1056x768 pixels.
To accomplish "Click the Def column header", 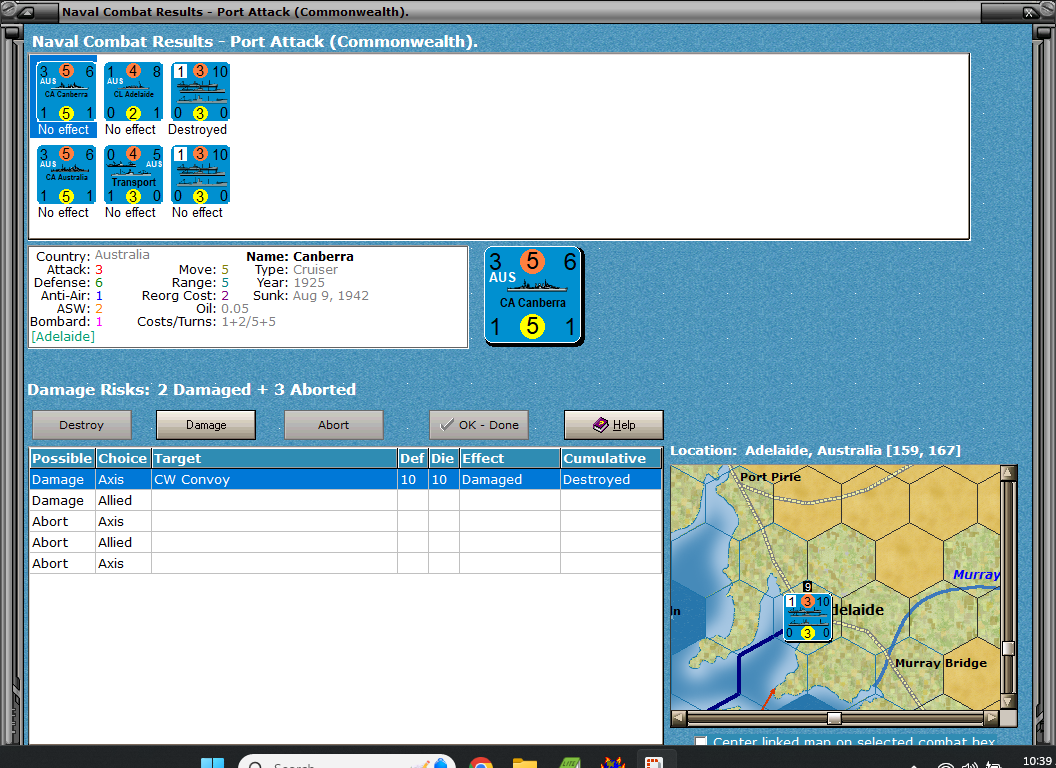I will (x=412, y=458).
